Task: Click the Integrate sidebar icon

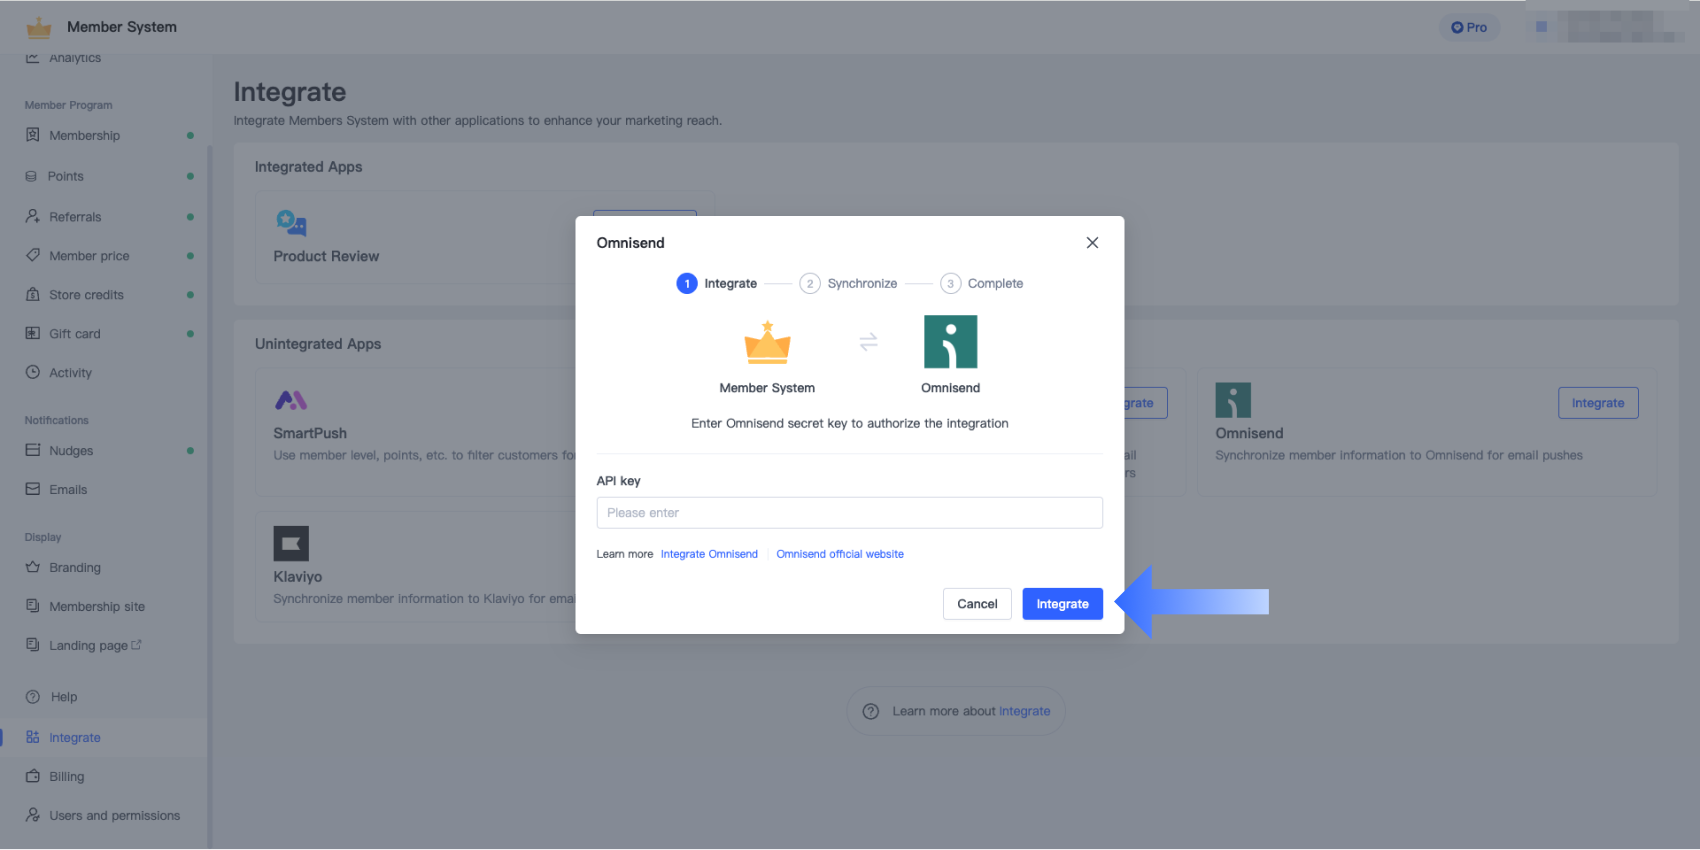Action: pos(33,737)
